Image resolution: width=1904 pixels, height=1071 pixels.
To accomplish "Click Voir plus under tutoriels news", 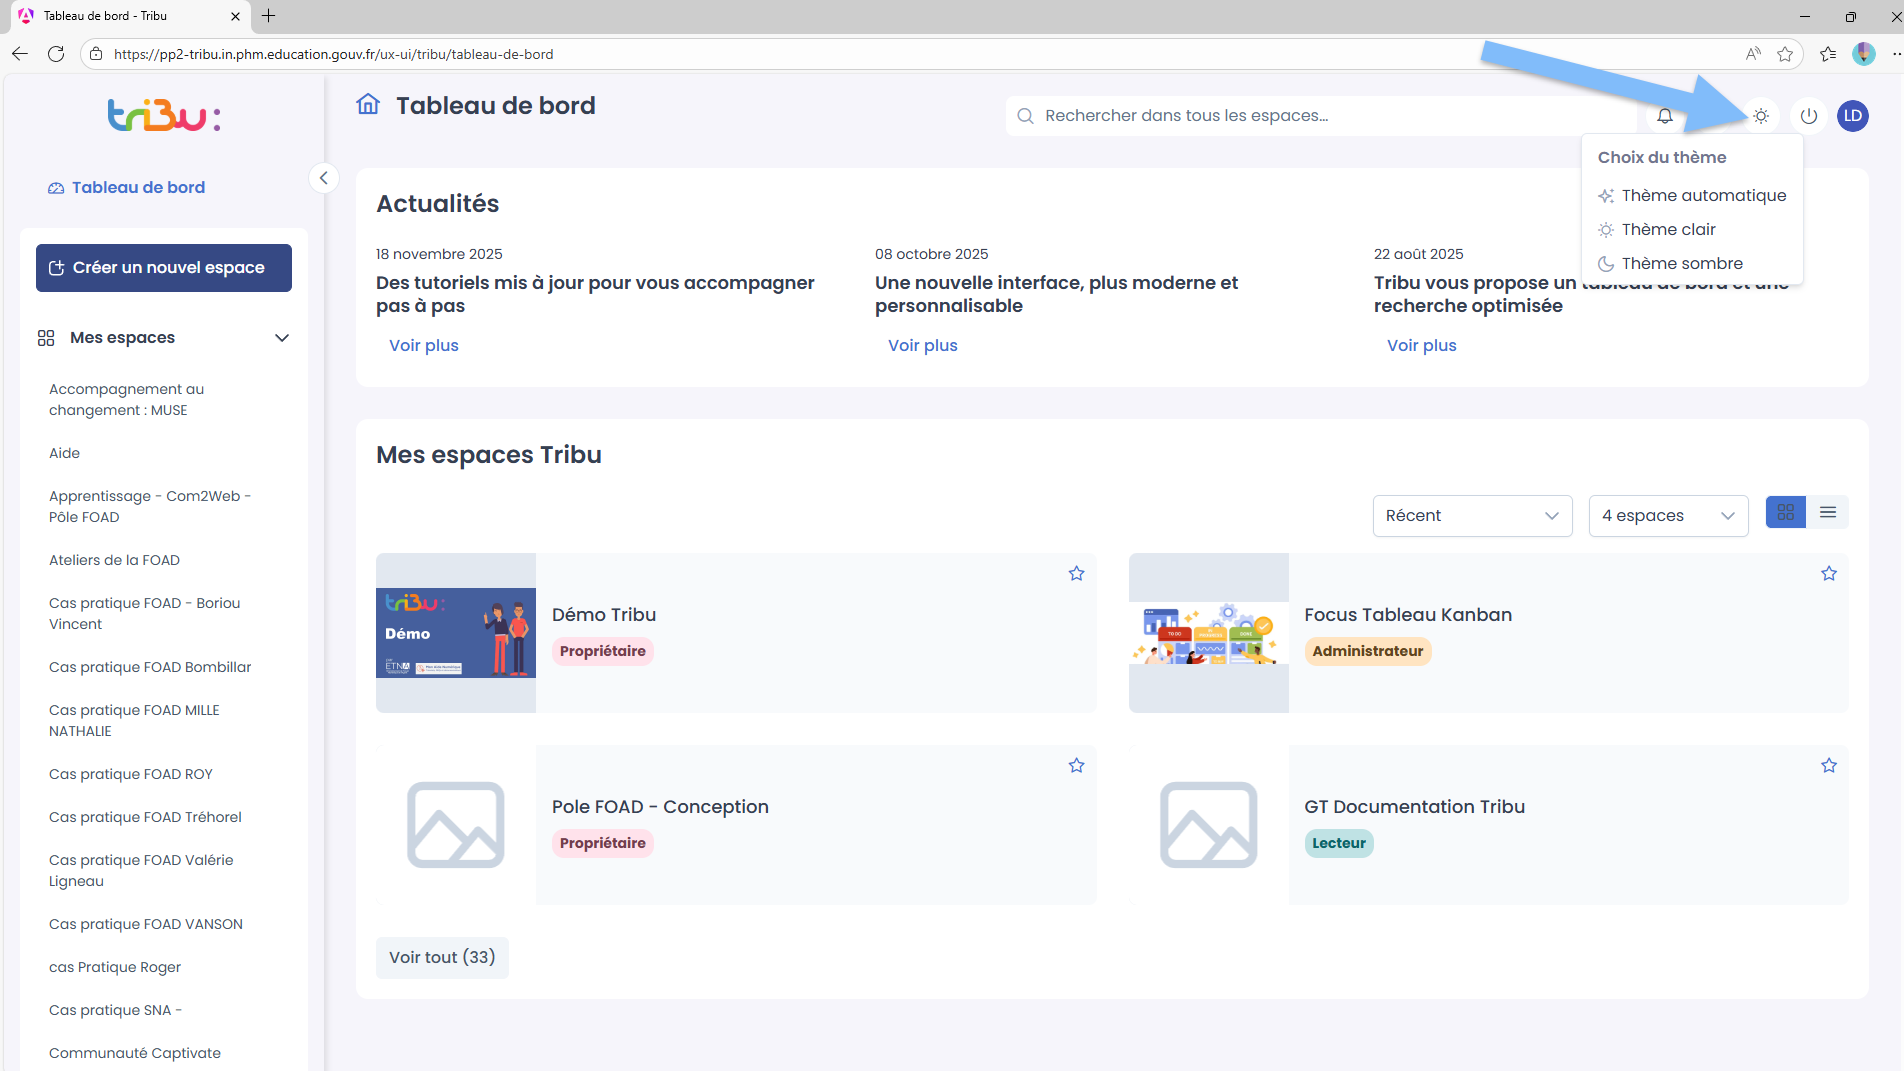I will tap(424, 346).
